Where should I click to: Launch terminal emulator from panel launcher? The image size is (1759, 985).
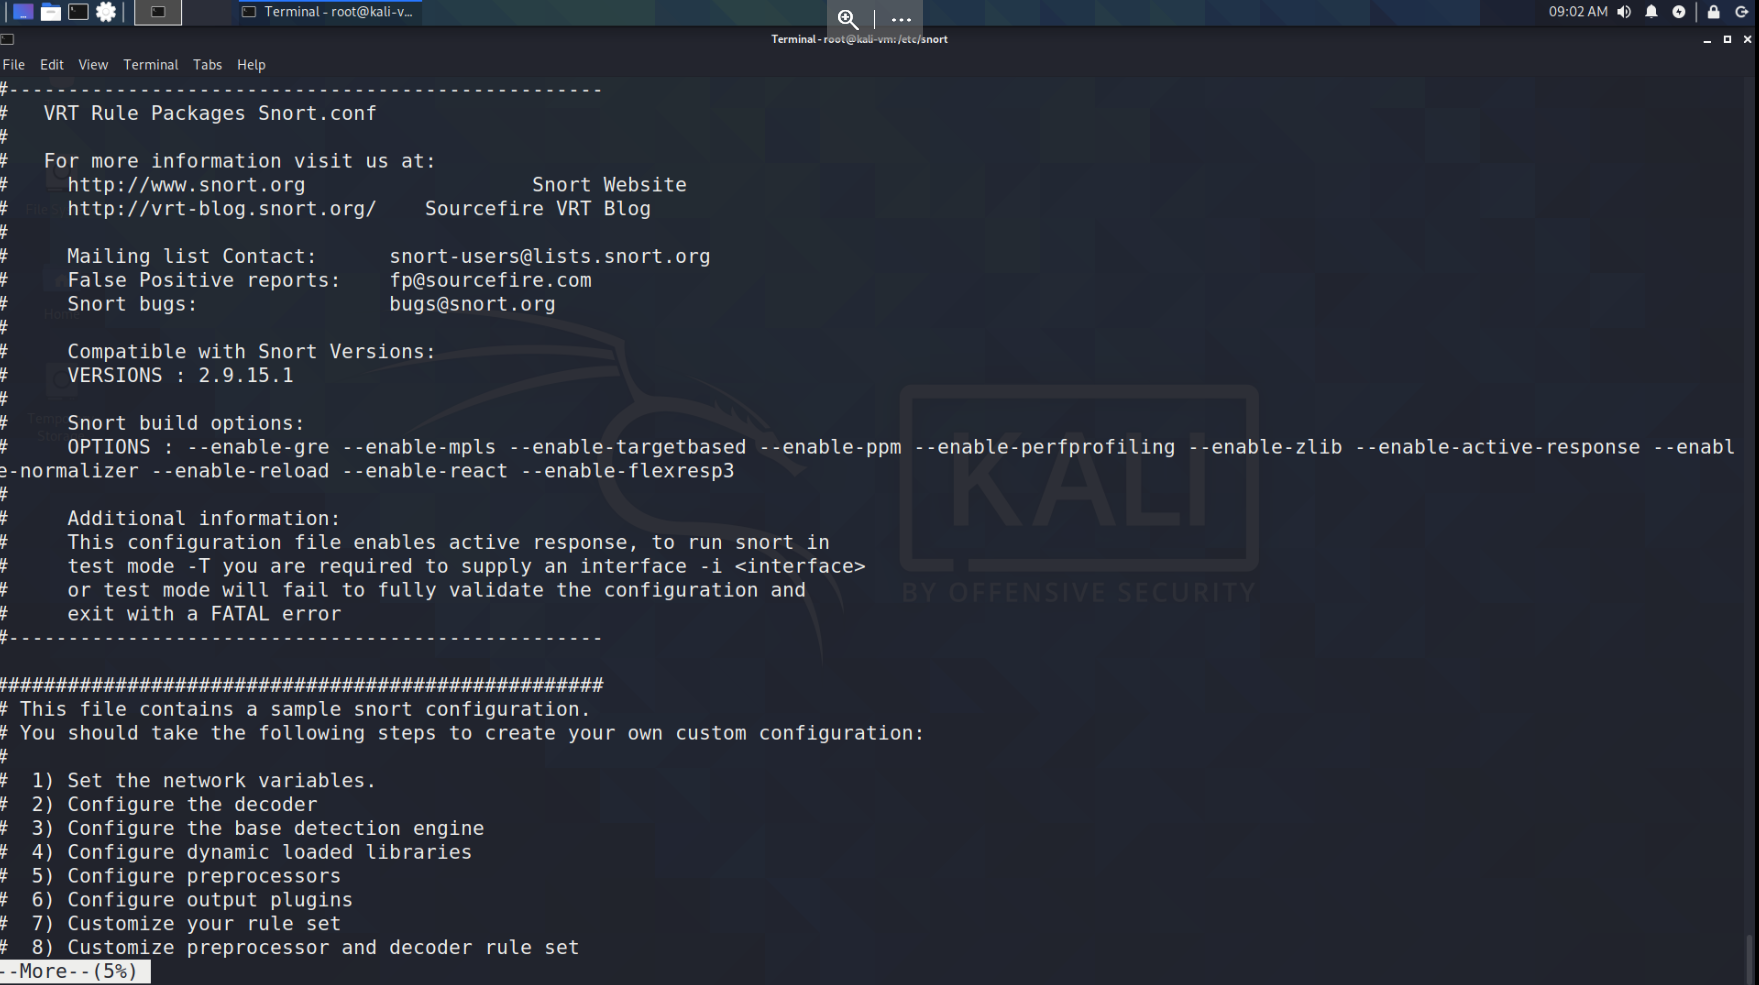point(78,12)
